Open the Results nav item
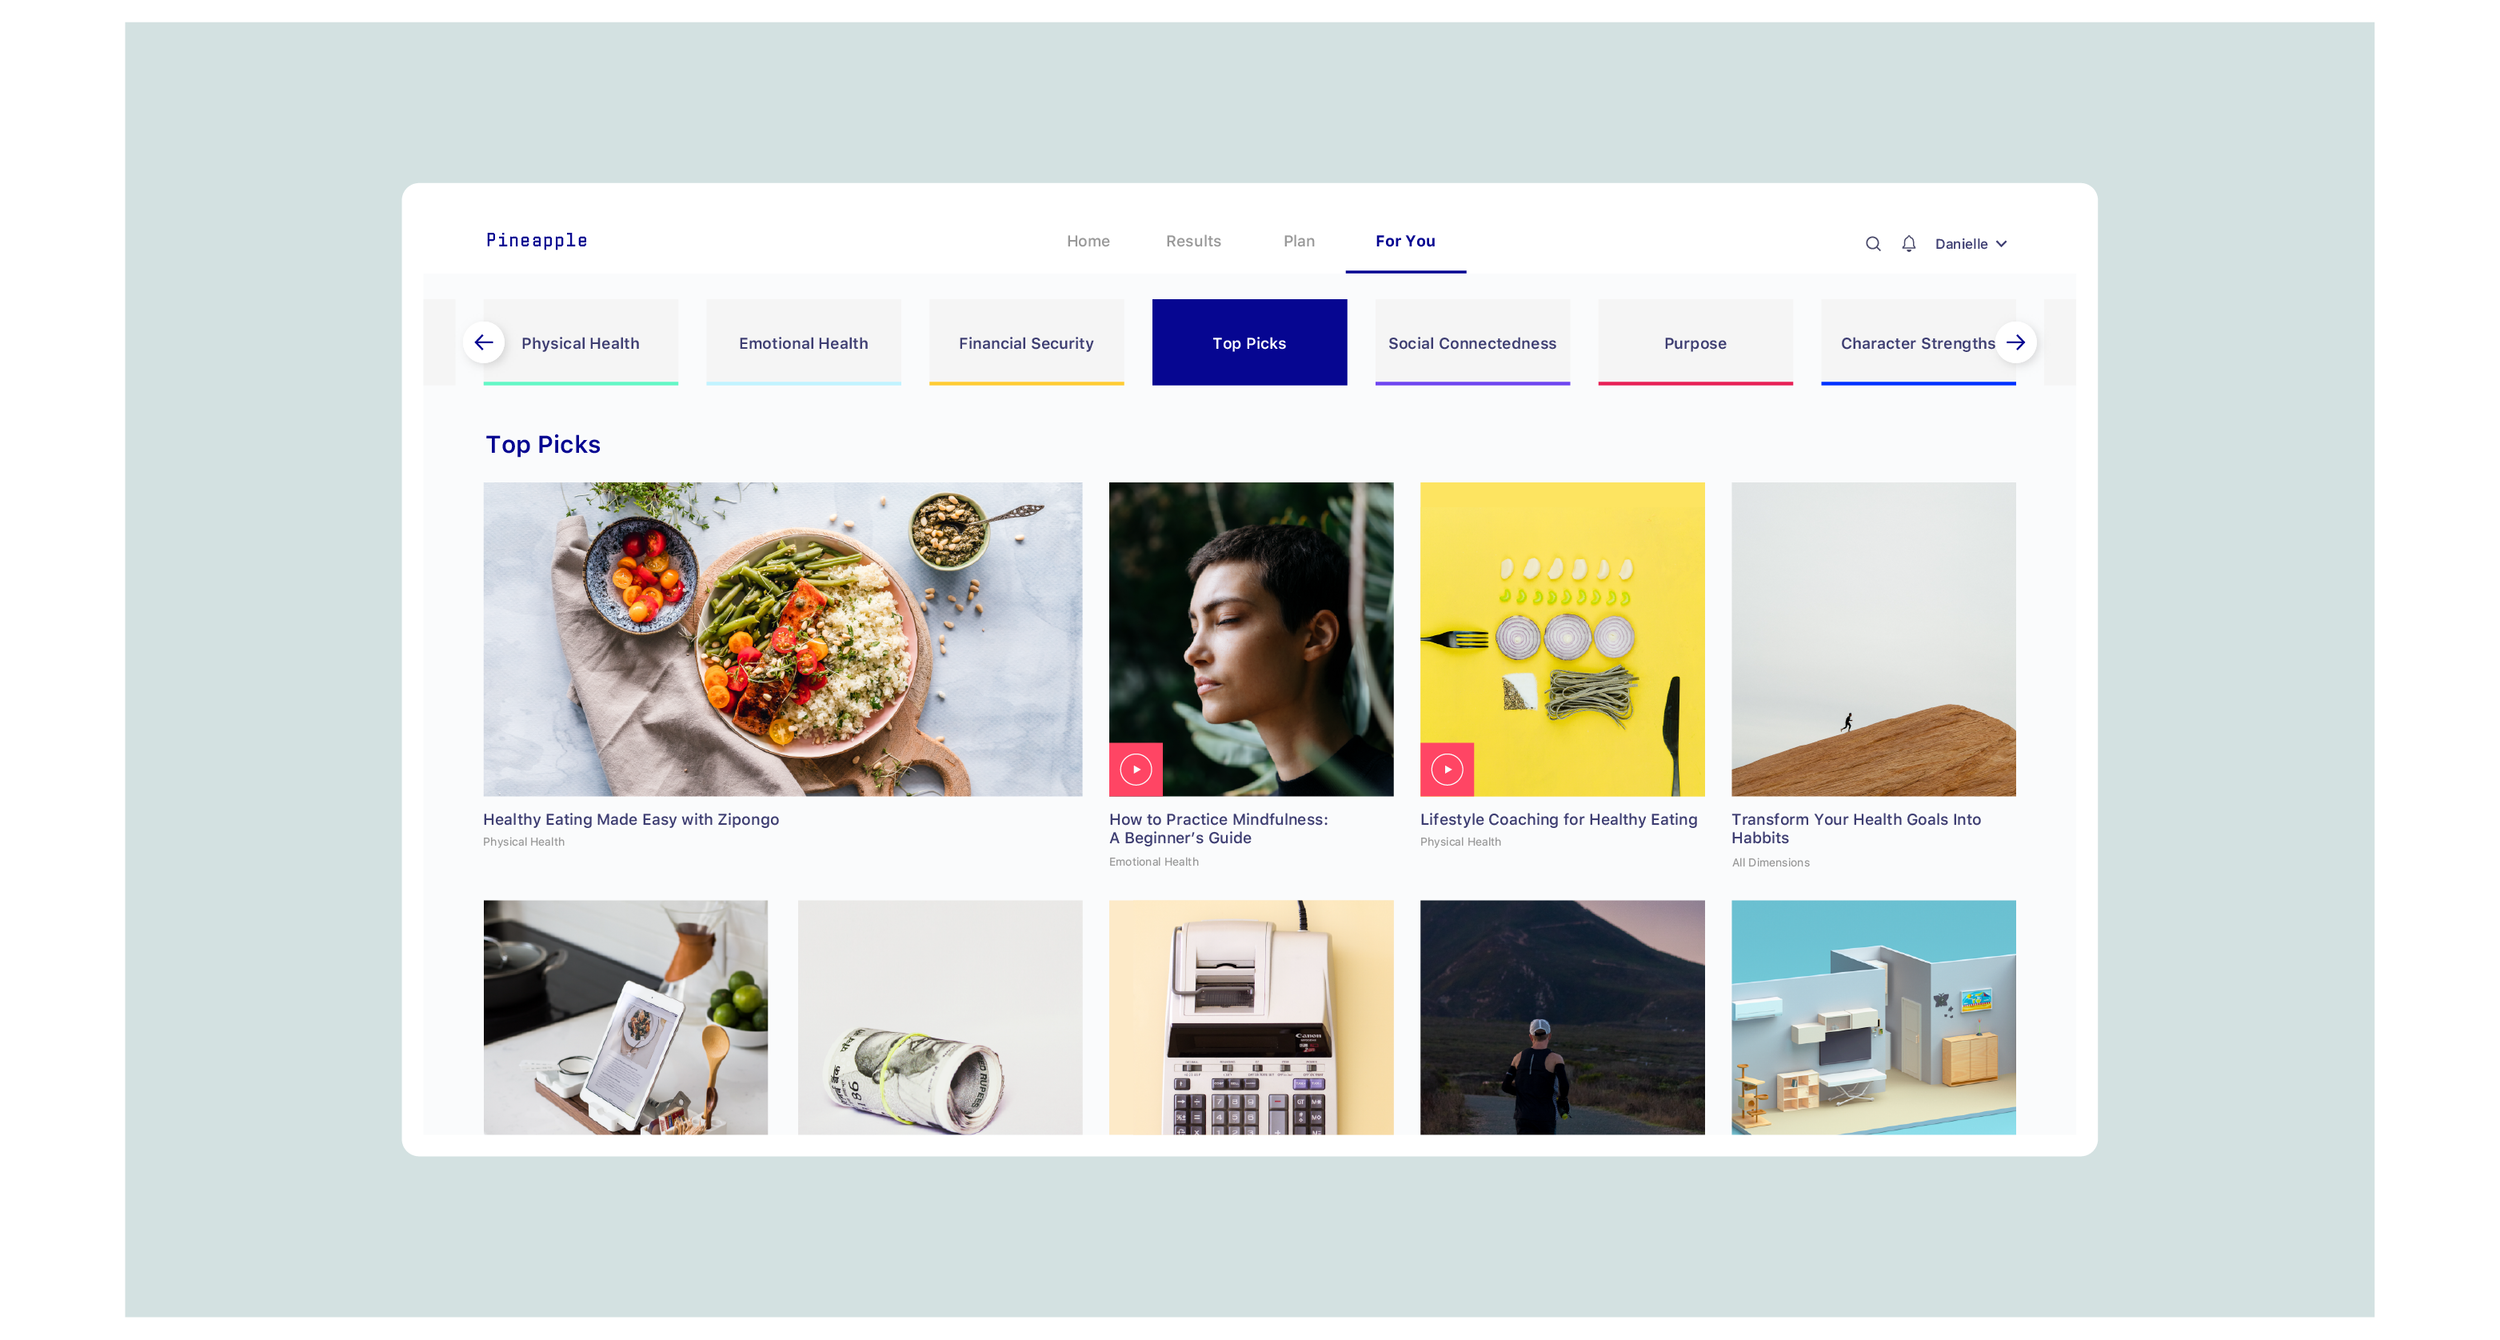This screenshot has height=1340, width=2500. 1193,241
